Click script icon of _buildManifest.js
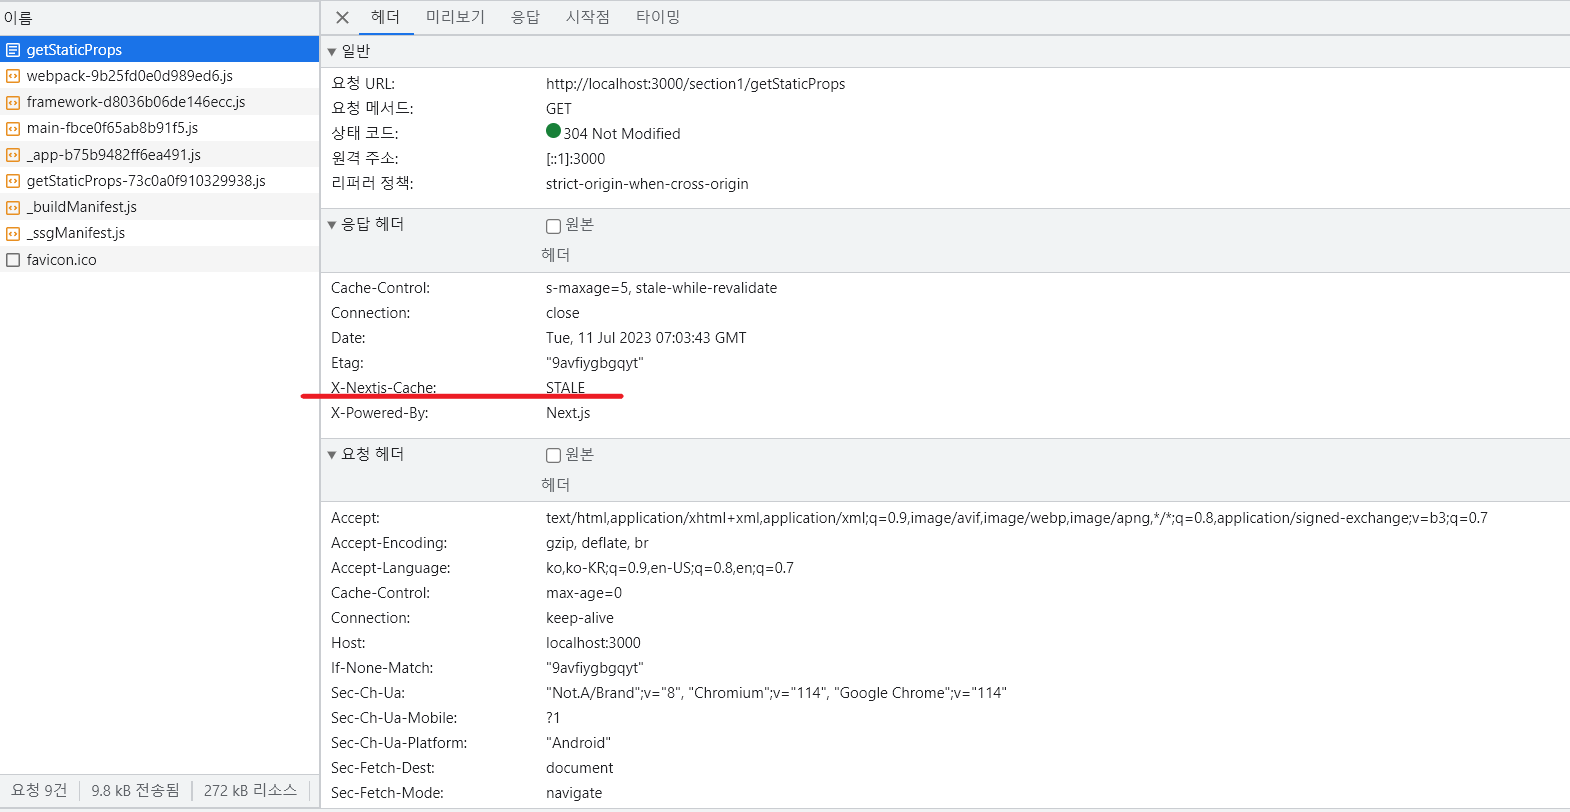Viewport: 1570px width, 812px height. (13, 207)
